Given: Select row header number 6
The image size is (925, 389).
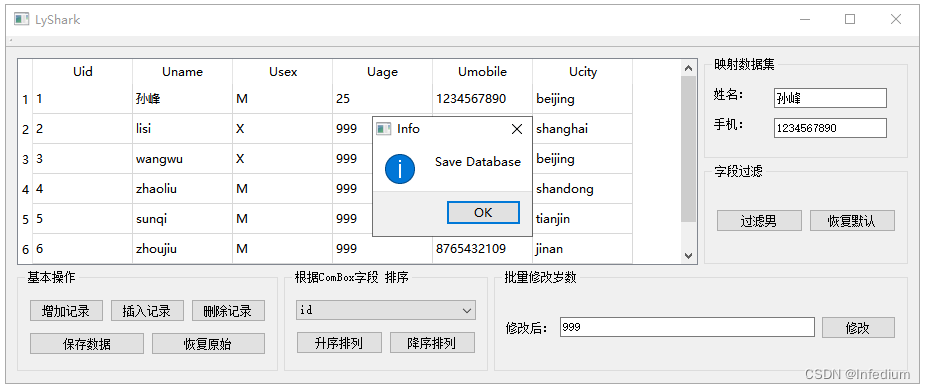Looking at the screenshot, I should [x=25, y=250].
